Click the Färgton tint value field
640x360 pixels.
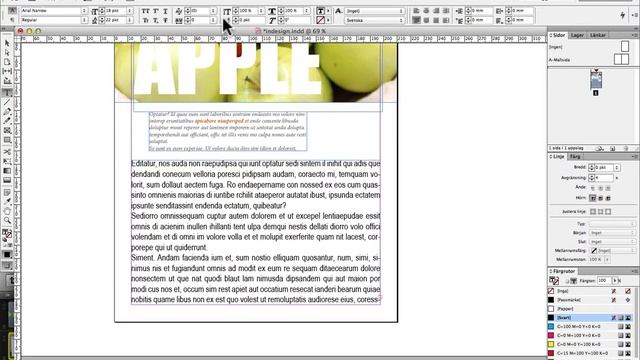coord(604,280)
